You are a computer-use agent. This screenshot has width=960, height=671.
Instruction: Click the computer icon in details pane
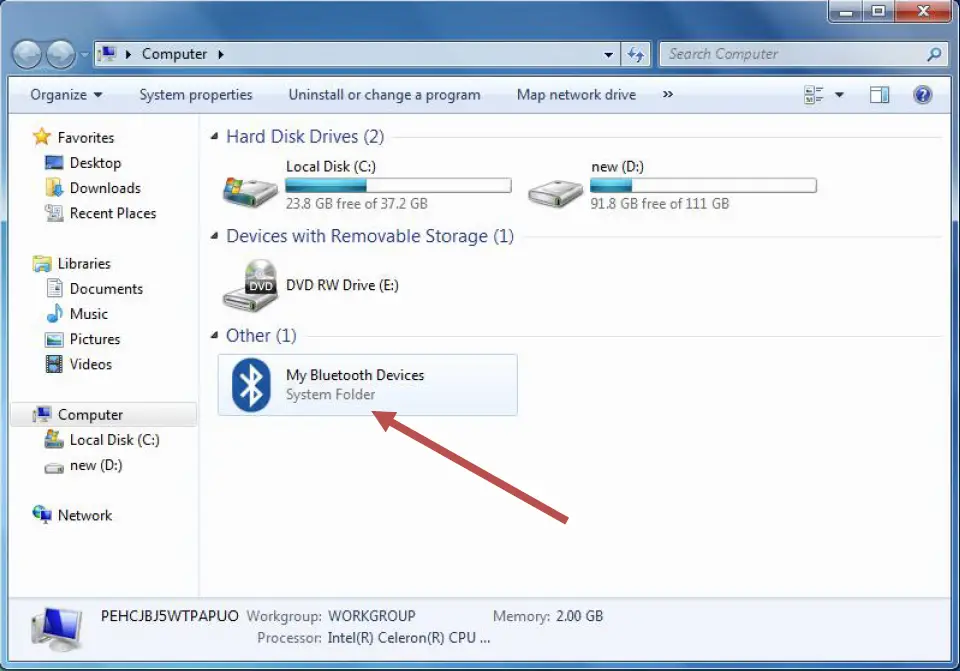pyautogui.click(x=57, y=629)
